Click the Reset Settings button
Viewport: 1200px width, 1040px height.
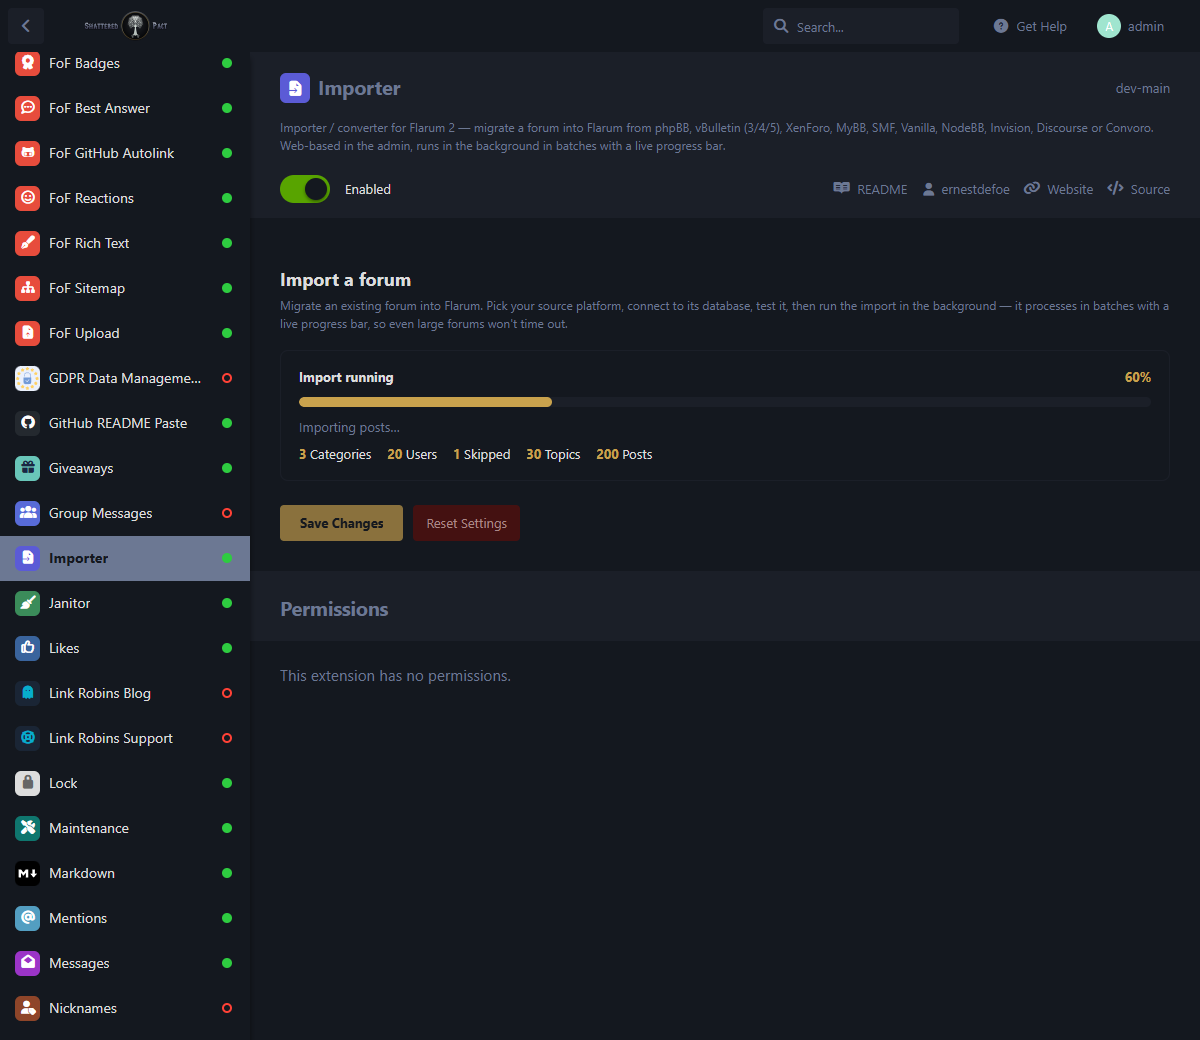point(466,523)
